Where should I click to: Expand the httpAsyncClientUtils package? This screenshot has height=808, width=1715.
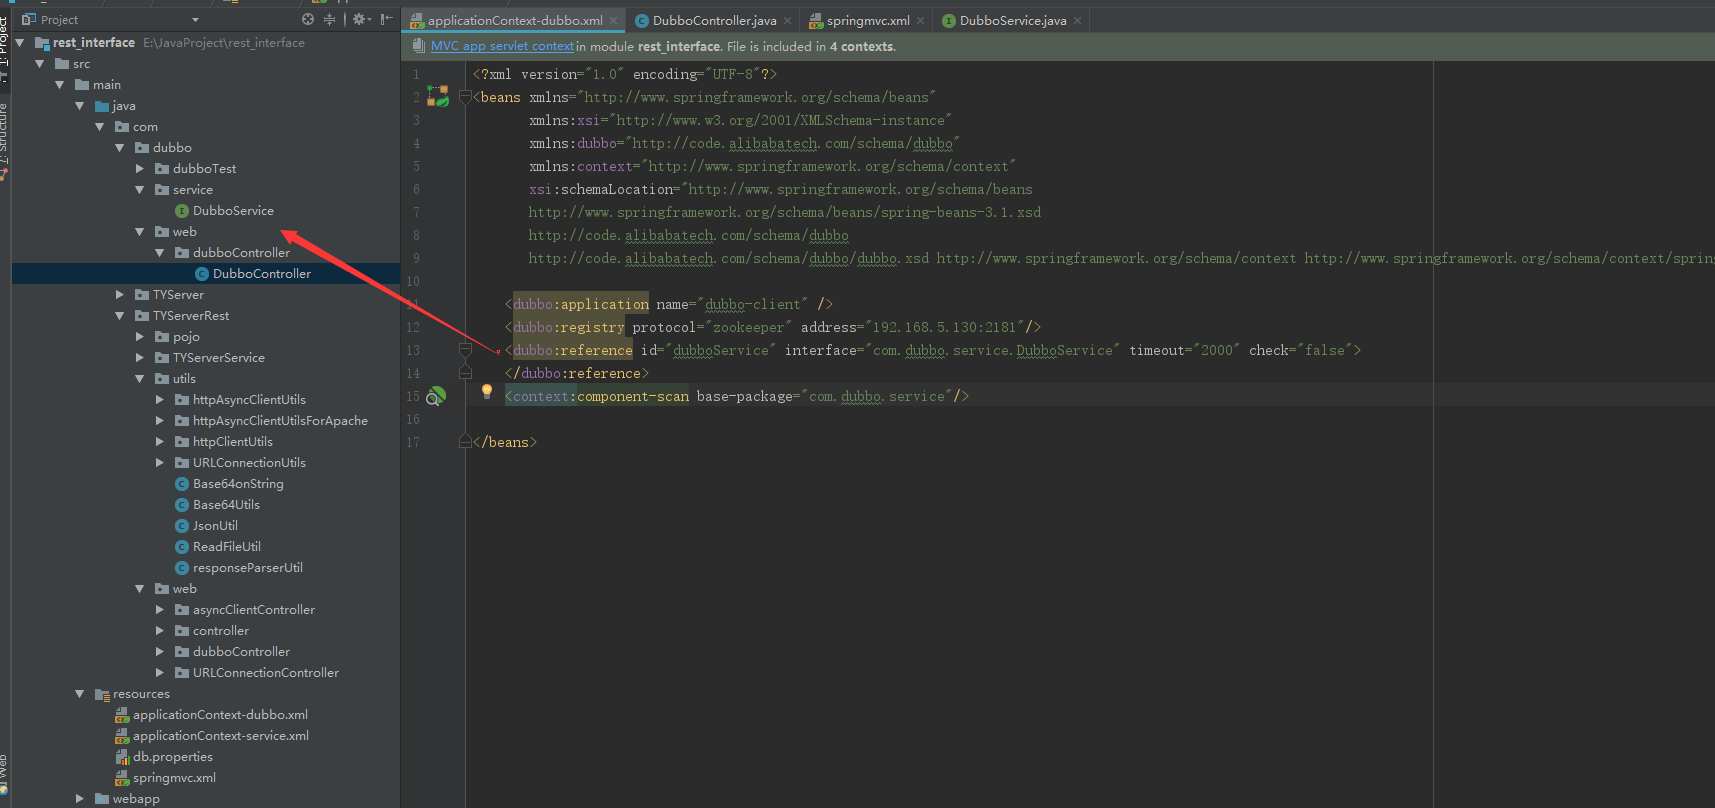[159, 400]
